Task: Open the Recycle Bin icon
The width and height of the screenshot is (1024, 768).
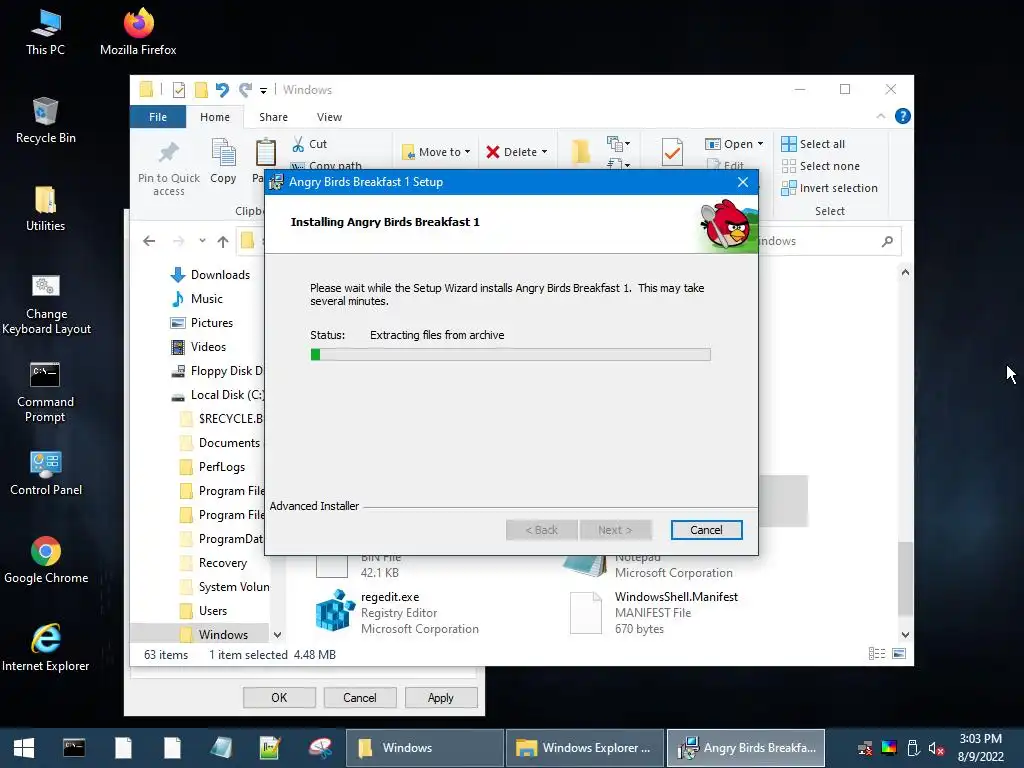Action: click(45, 120)
